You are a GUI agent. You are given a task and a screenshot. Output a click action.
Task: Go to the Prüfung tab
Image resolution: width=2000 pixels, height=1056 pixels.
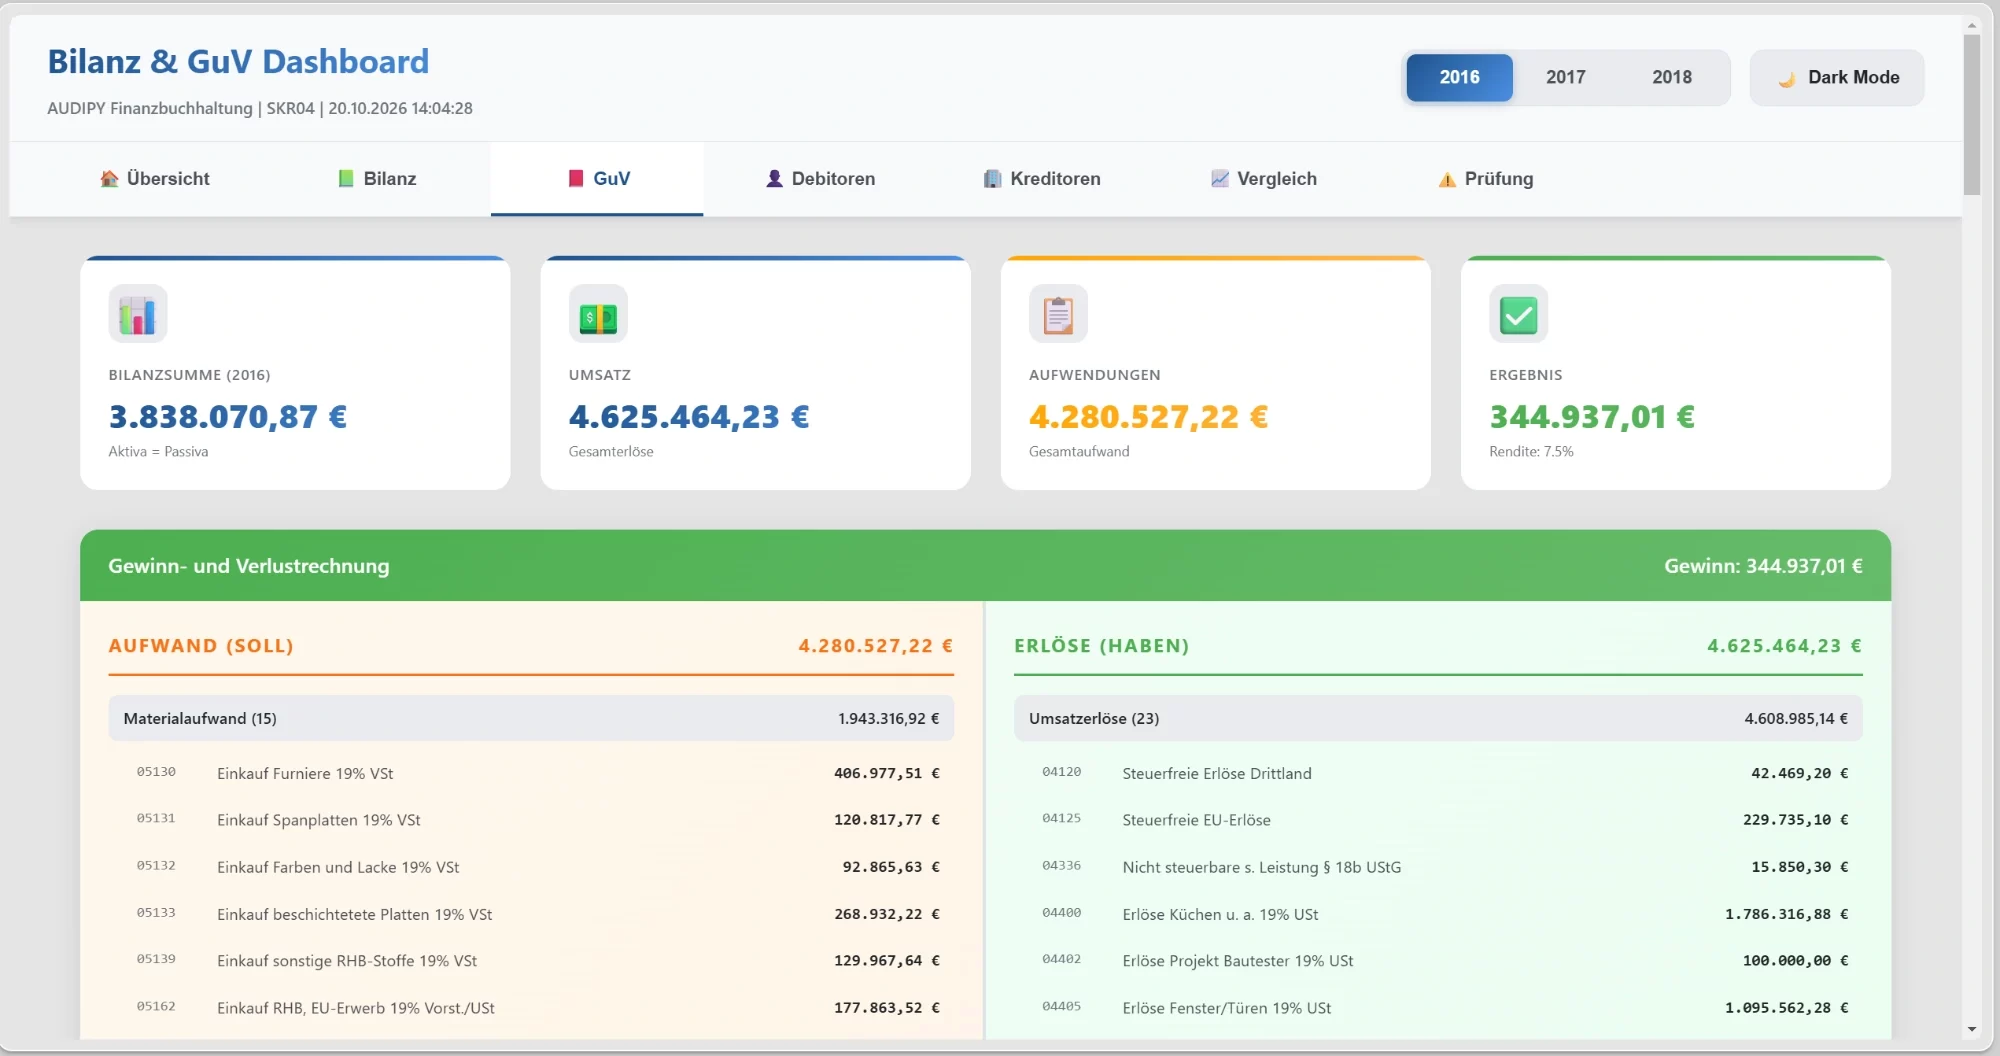pyautogui.click(x=1486, y=179)
